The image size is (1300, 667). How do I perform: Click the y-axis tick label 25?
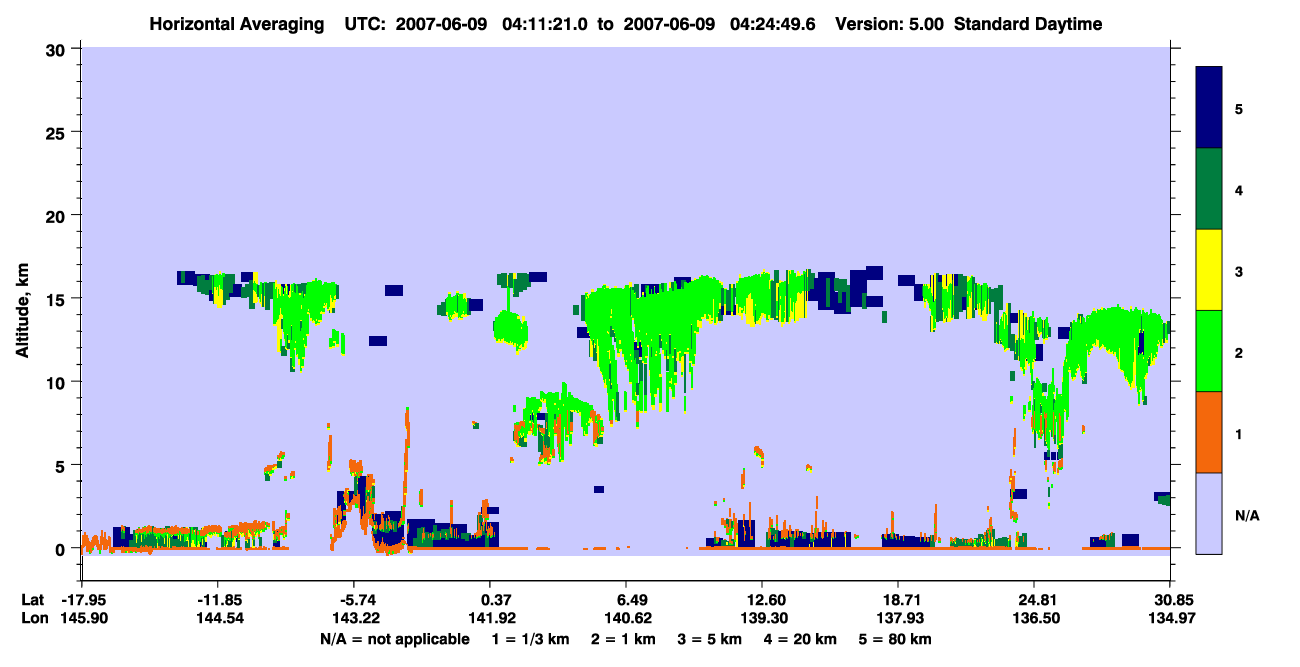point(58,132)
